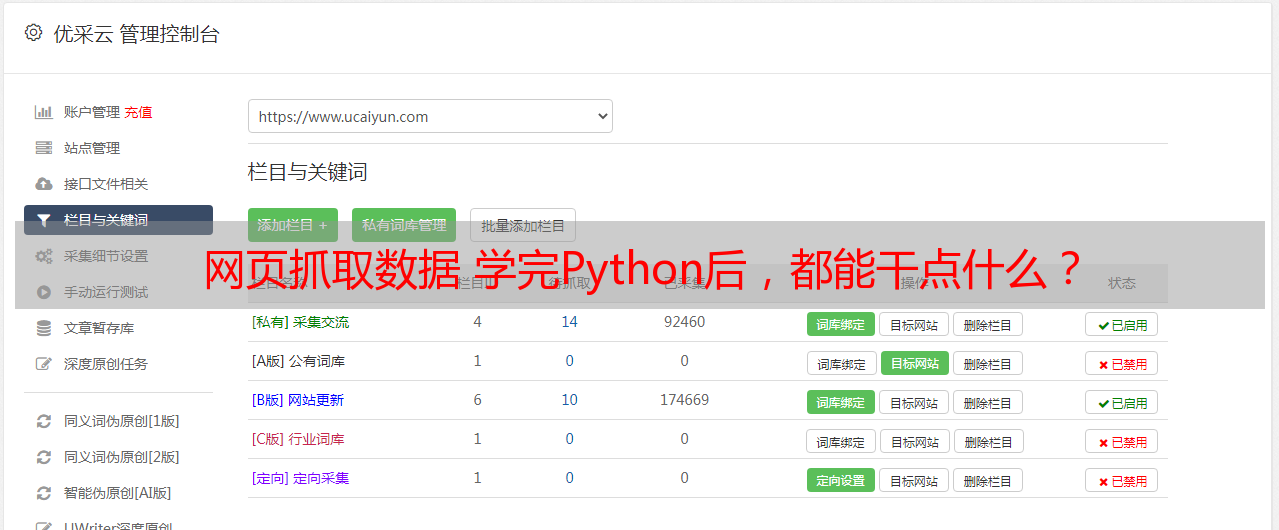Image resolution: width=1279 pixels, height=530 pixels.
Task: Click 定向设置 in the 定向采集 row
Action: [x=841, y=480]
